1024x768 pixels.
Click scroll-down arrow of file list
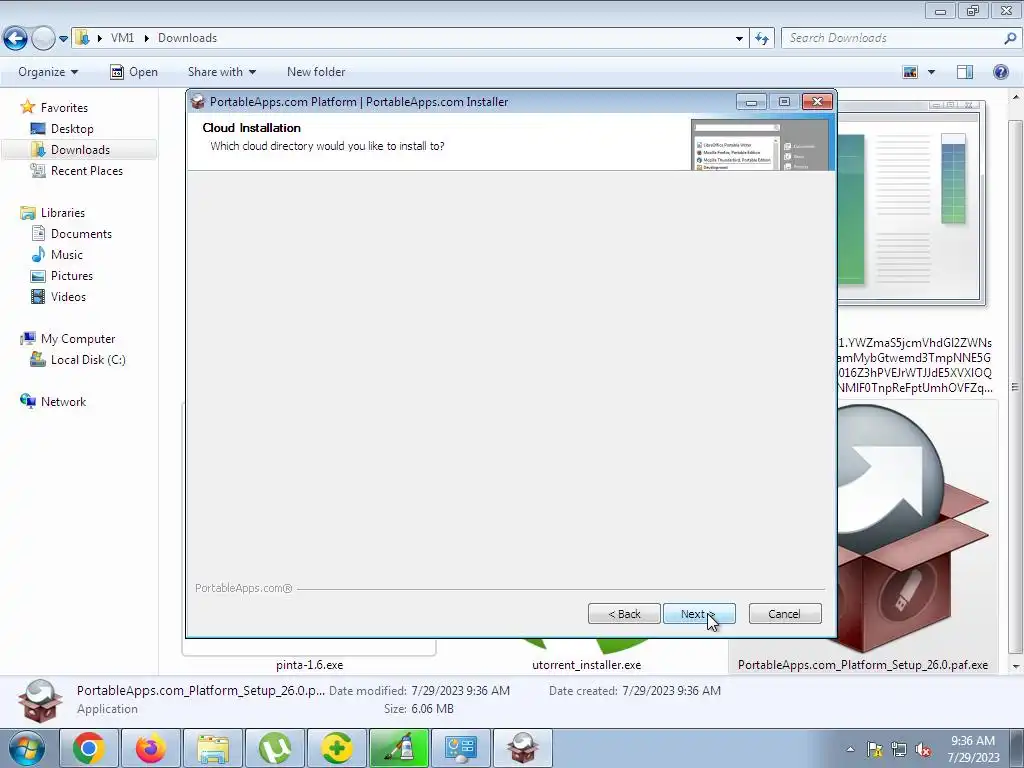[1016, 667]
